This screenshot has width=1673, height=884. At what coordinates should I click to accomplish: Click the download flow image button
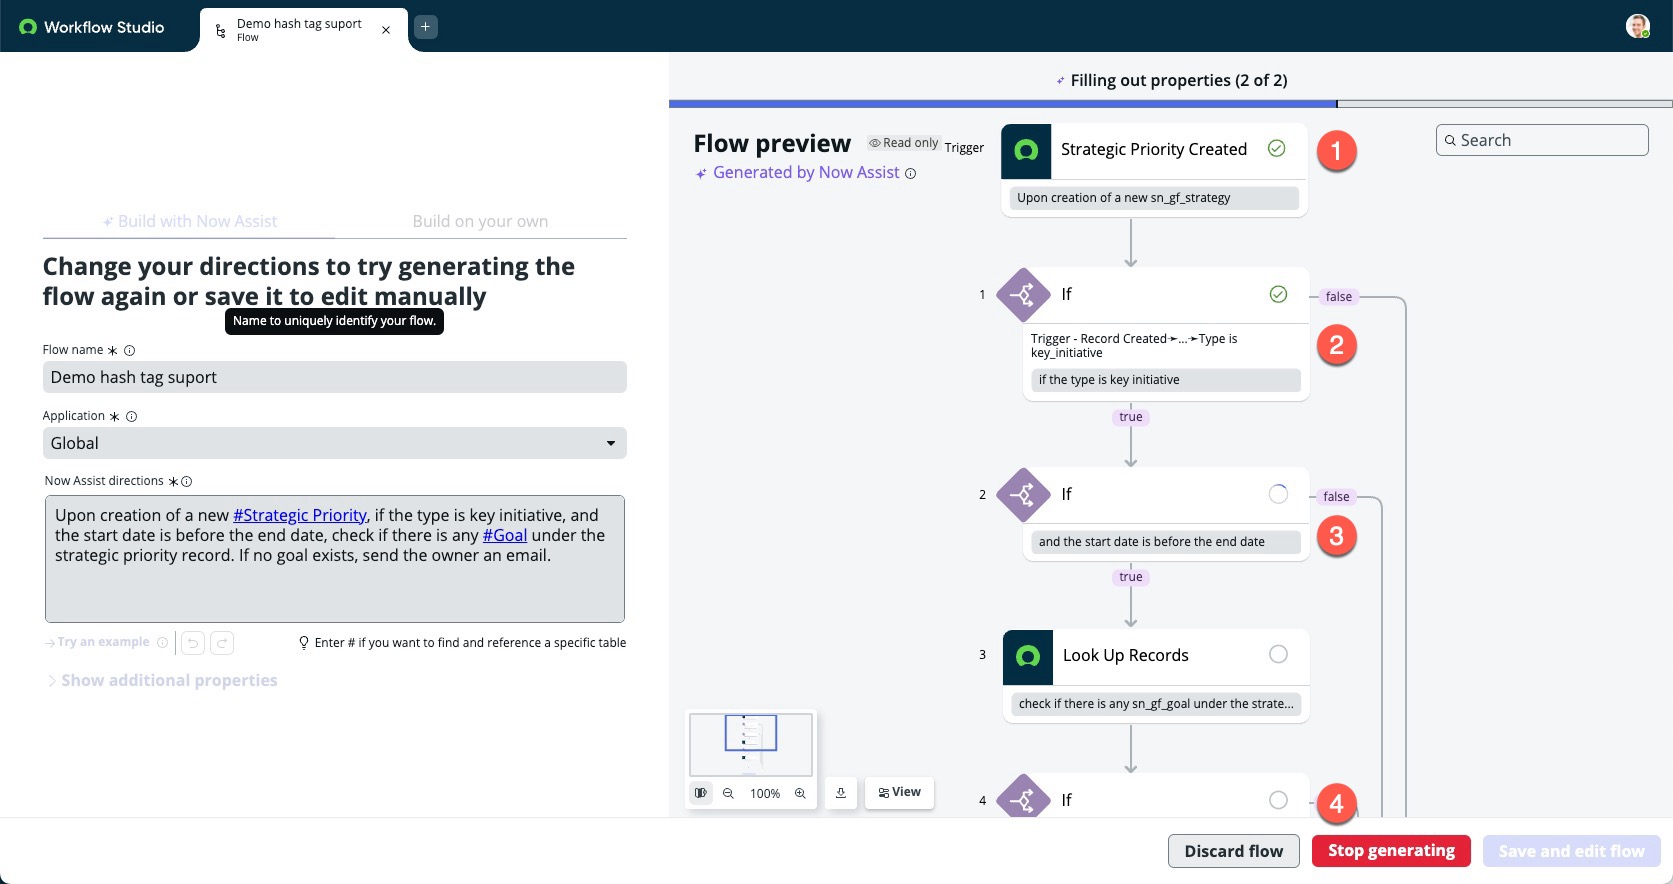coord(841,793)
